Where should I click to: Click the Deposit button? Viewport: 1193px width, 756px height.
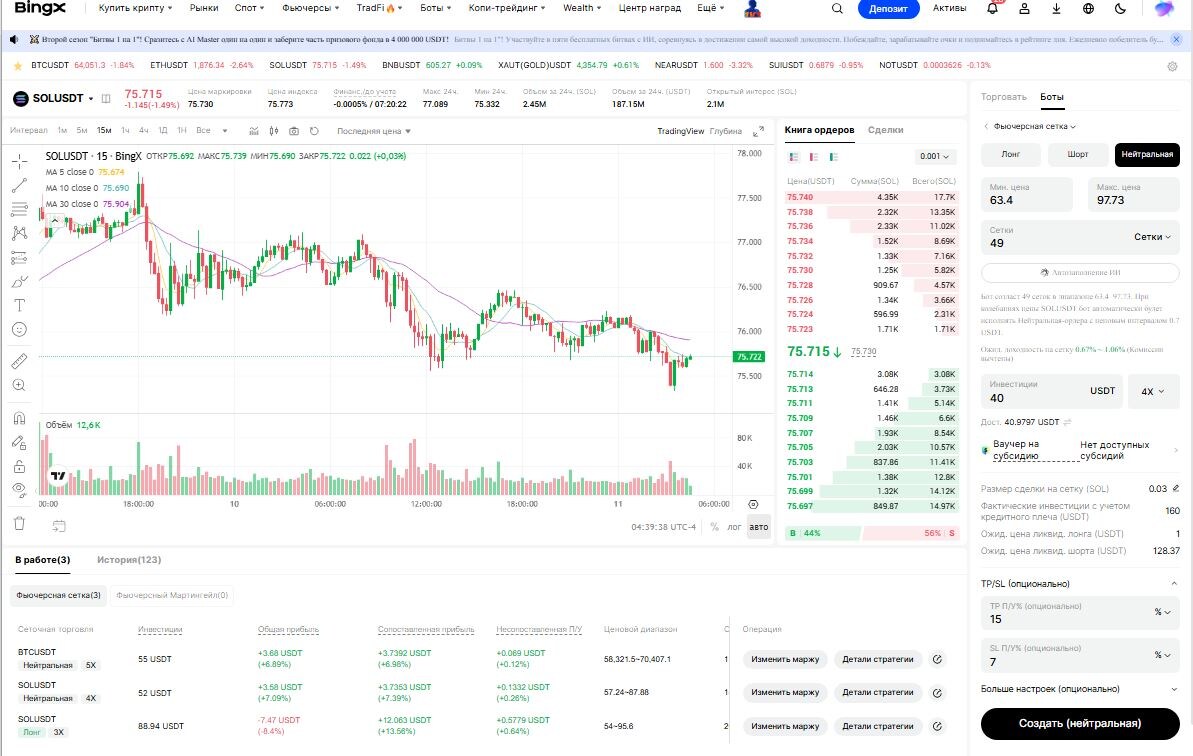[x=888, y=8]
